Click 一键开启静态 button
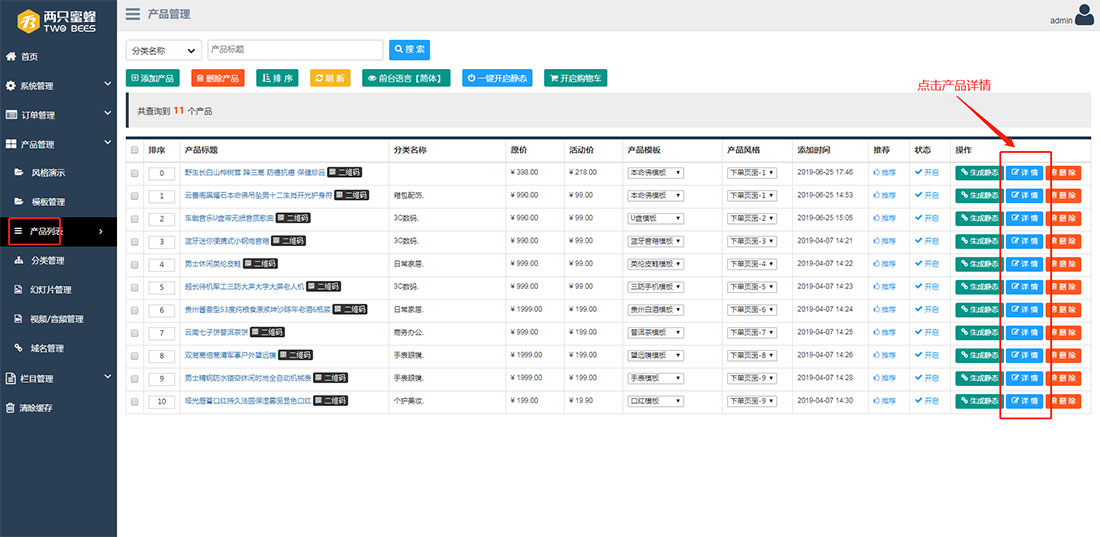Screen dimensions: 1100x537 [497, 78]
